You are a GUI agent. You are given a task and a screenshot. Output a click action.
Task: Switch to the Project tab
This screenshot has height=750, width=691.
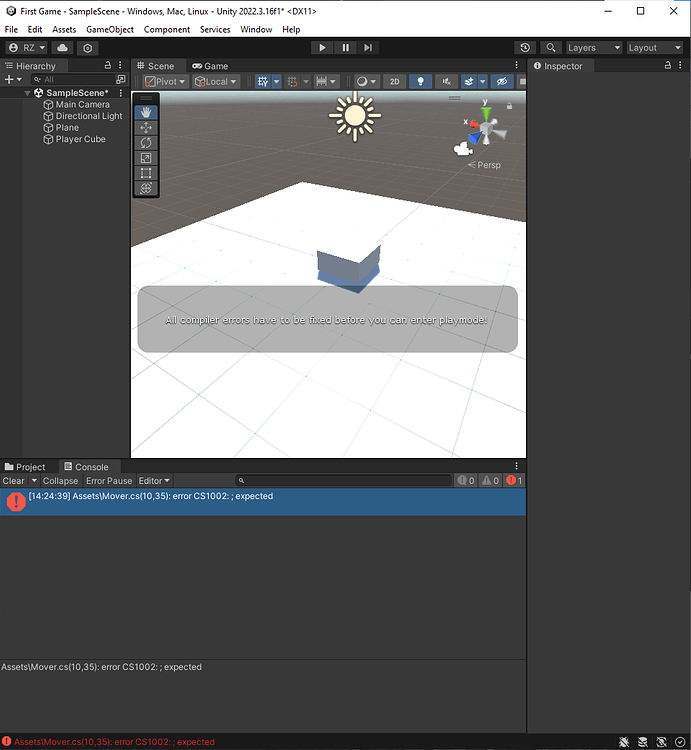point(25,467)
